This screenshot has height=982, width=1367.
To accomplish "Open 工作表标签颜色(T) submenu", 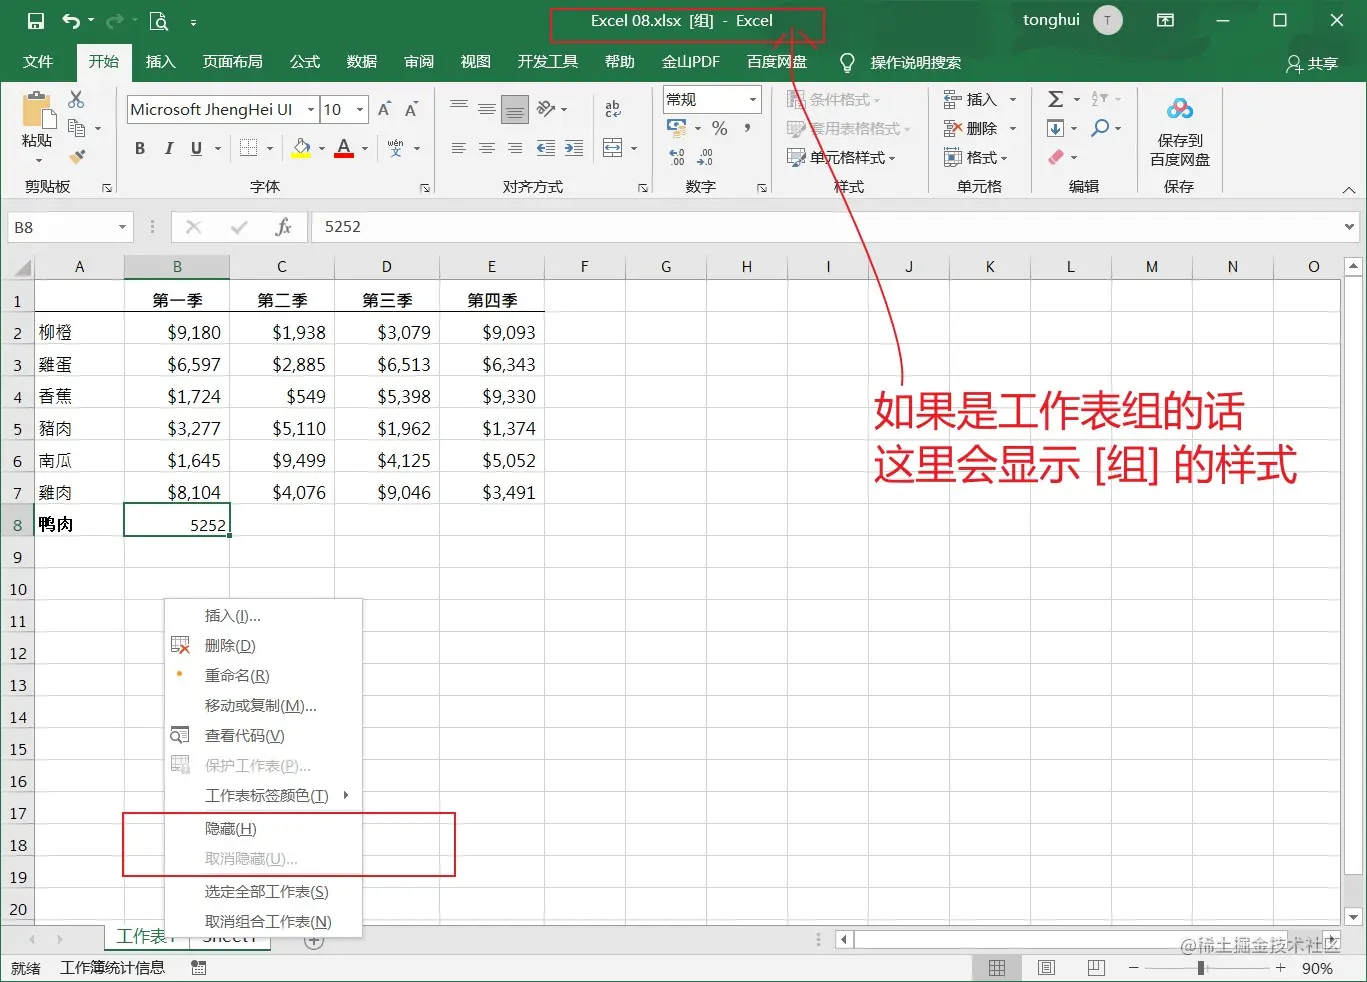I will pos(264,796).
